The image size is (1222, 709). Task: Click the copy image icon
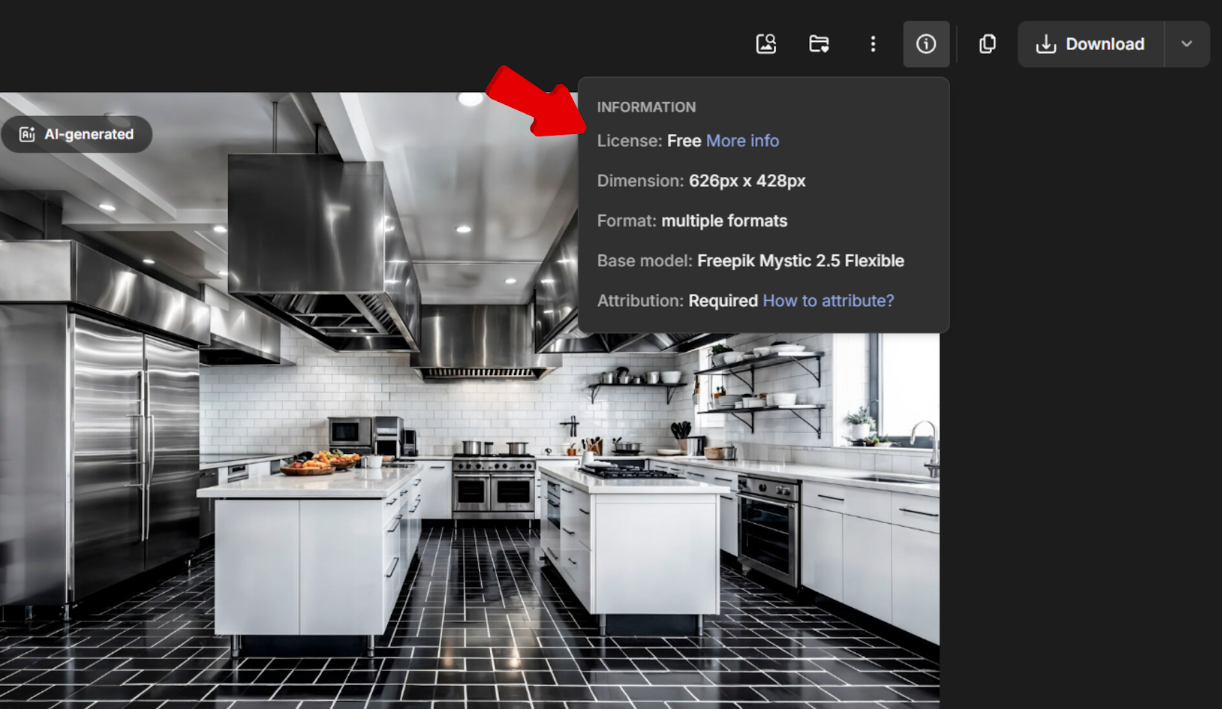point(987,44)
